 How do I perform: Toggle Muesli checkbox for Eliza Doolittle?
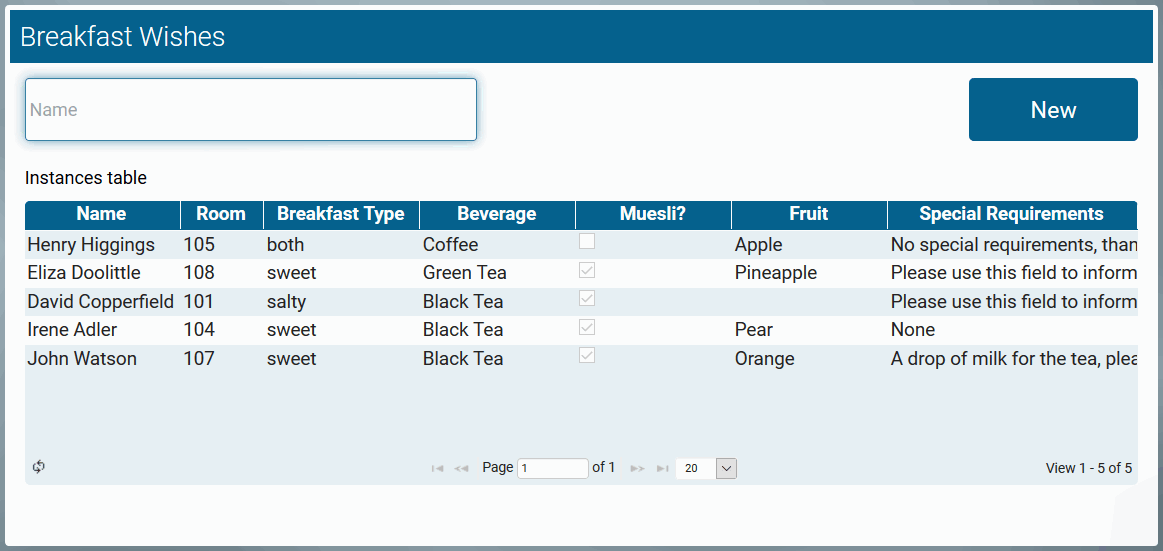click(587, 270)
